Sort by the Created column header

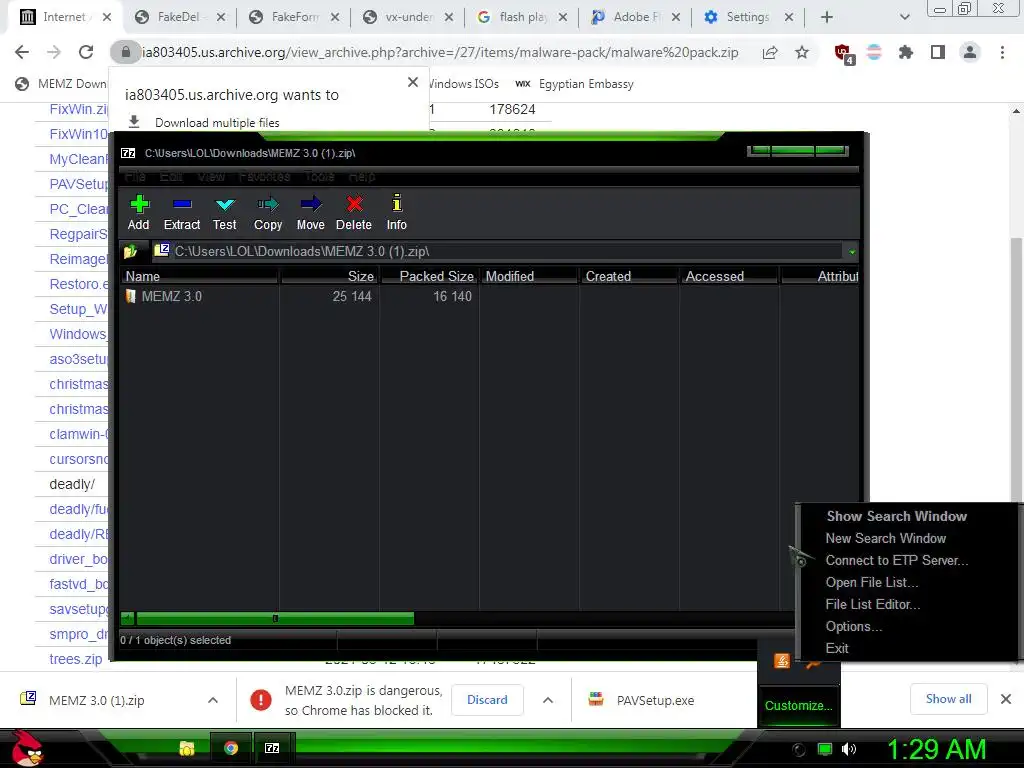[x=629, y=276]
